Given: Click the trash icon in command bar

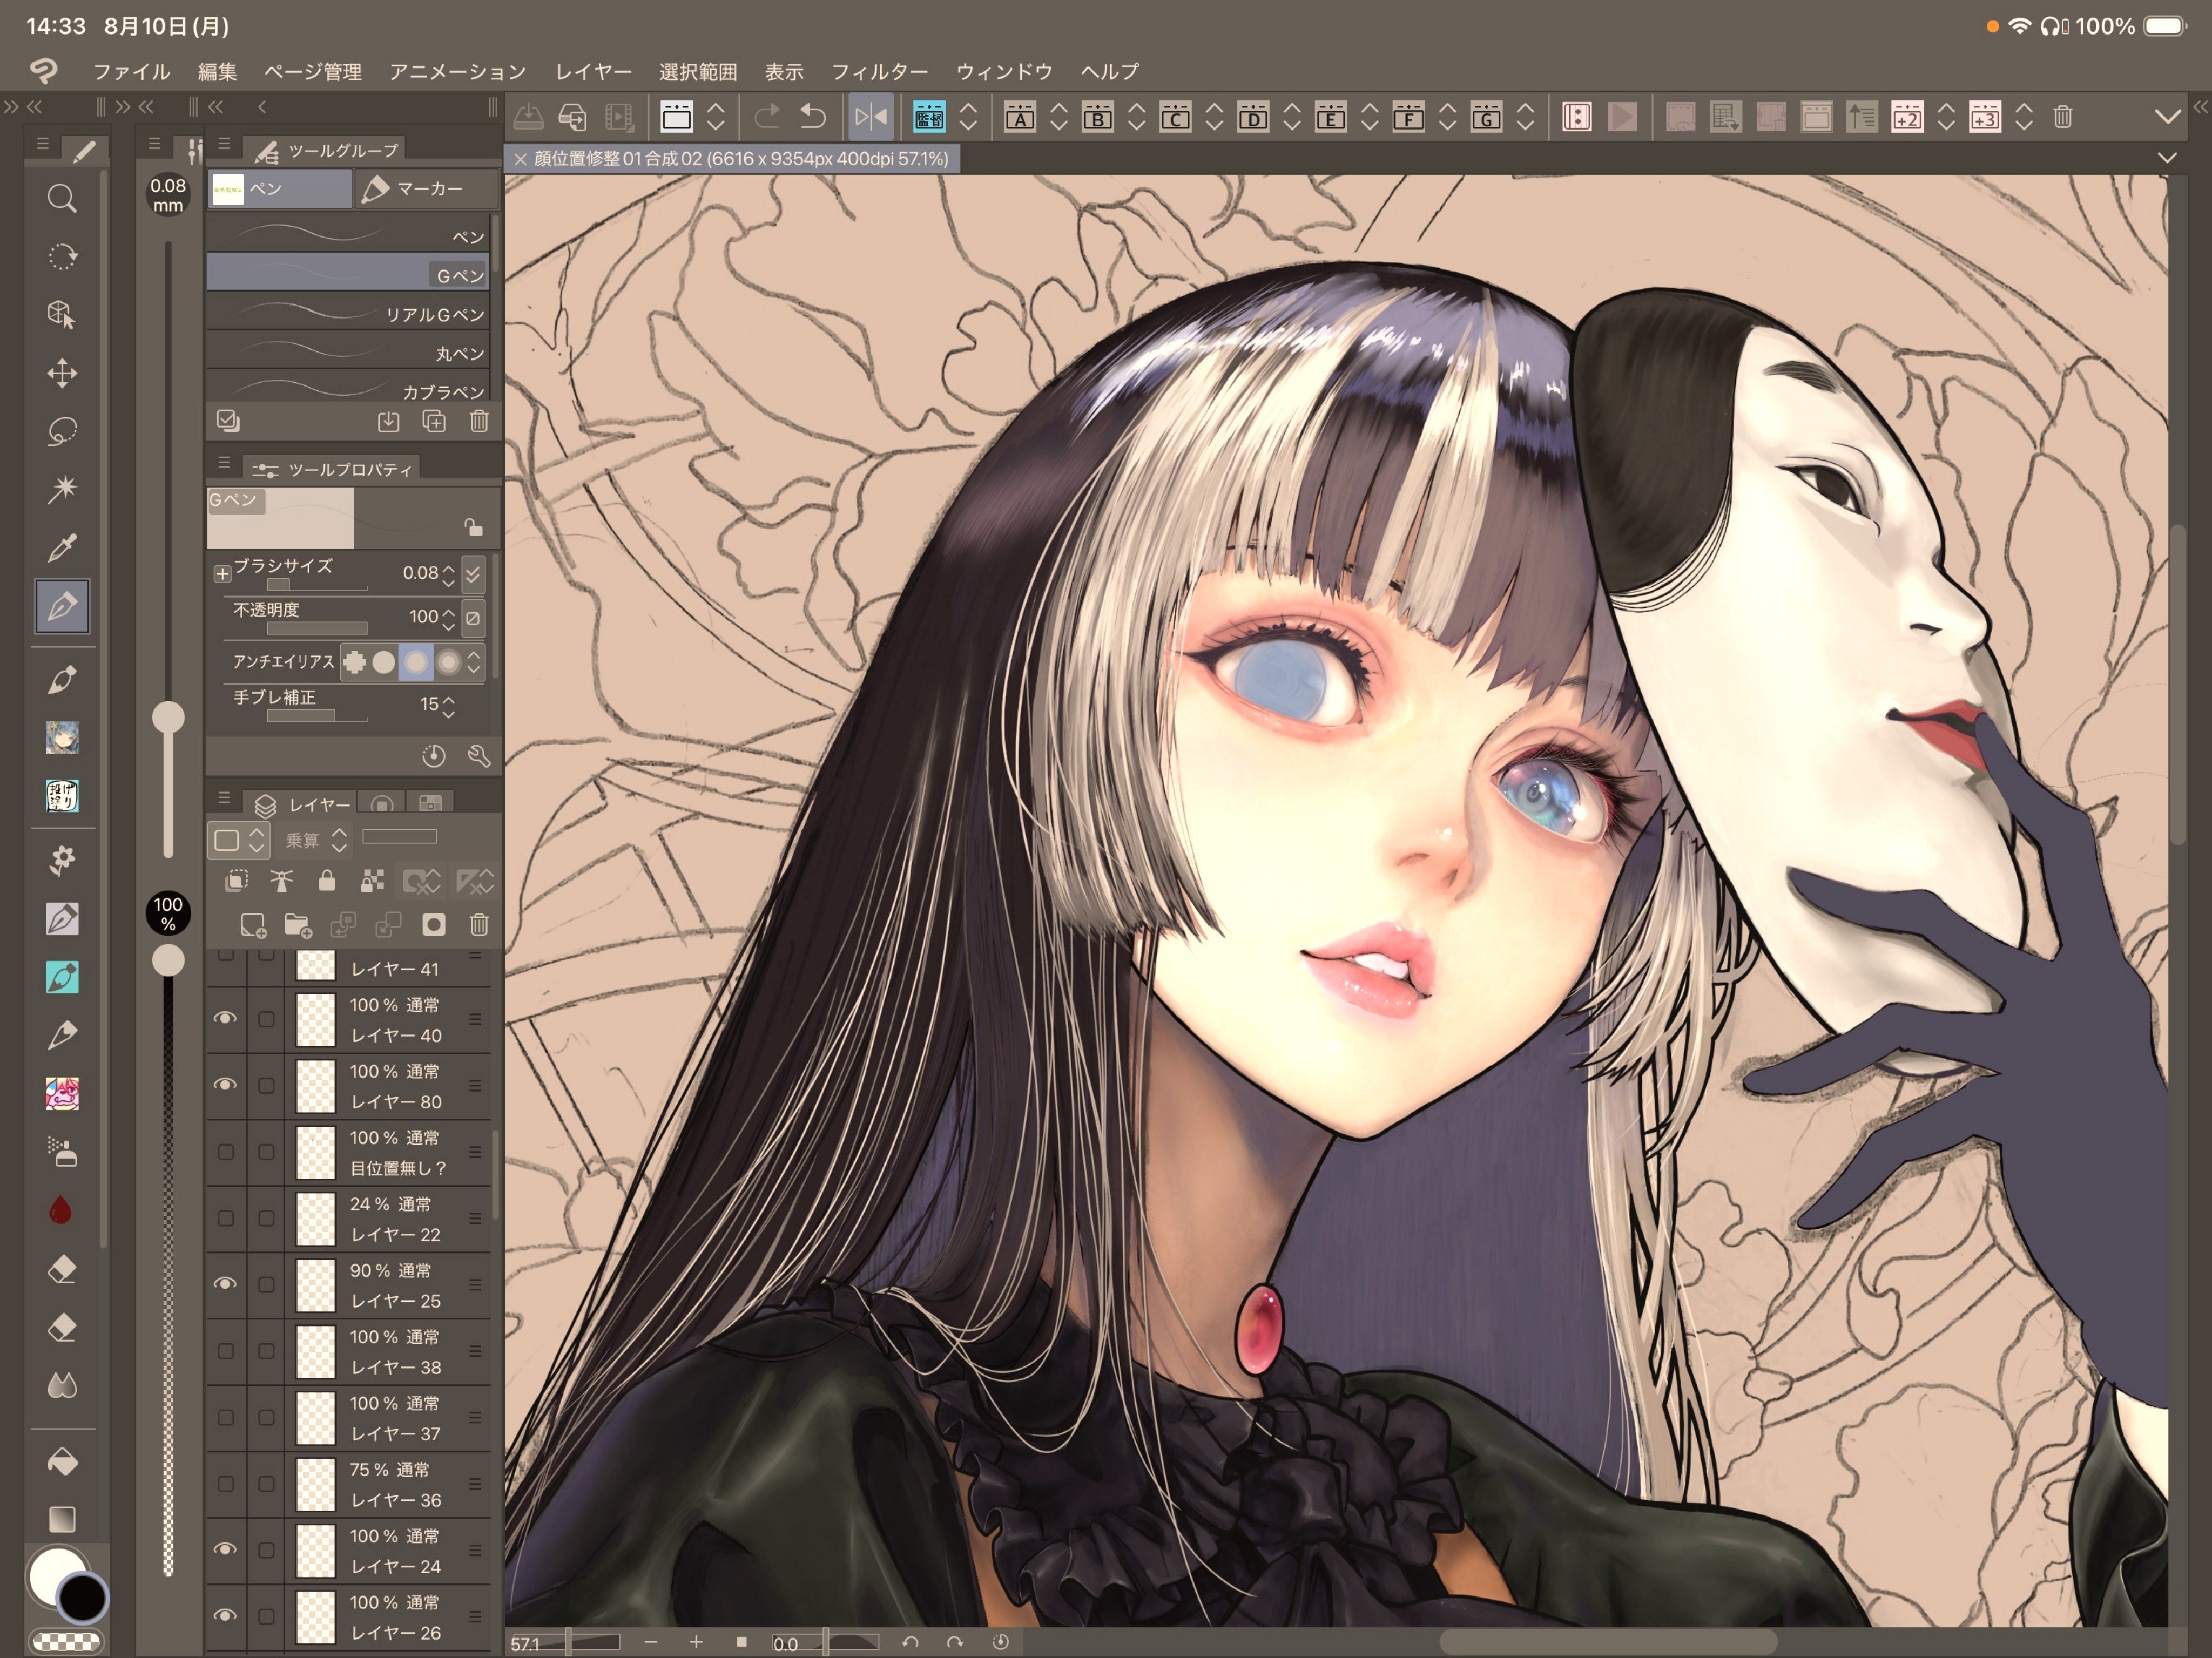Looking at the screenshot, I should pyautogui.click(x=2062, y=117).
